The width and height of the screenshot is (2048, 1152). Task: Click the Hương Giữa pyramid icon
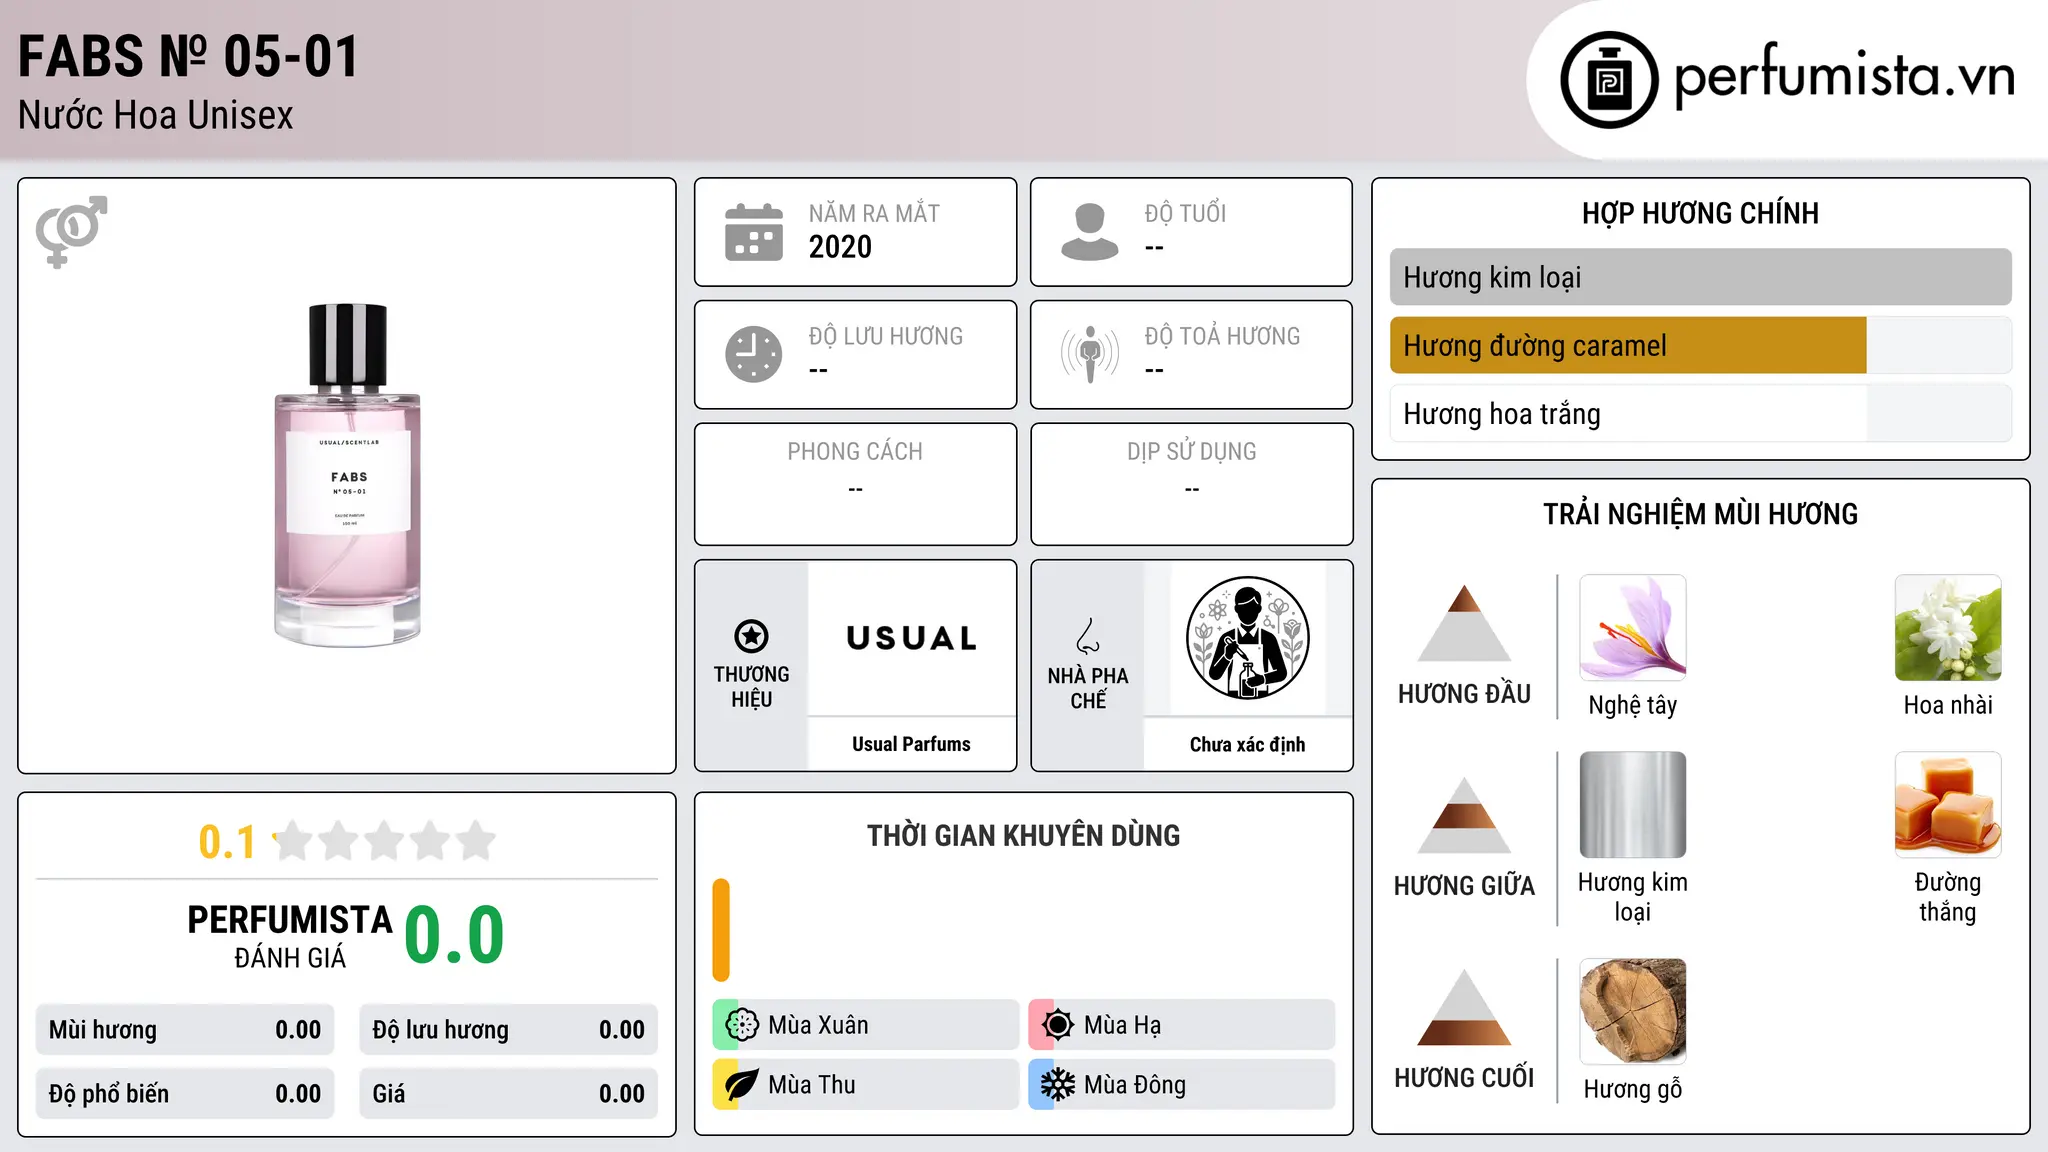pos(1464,815)
